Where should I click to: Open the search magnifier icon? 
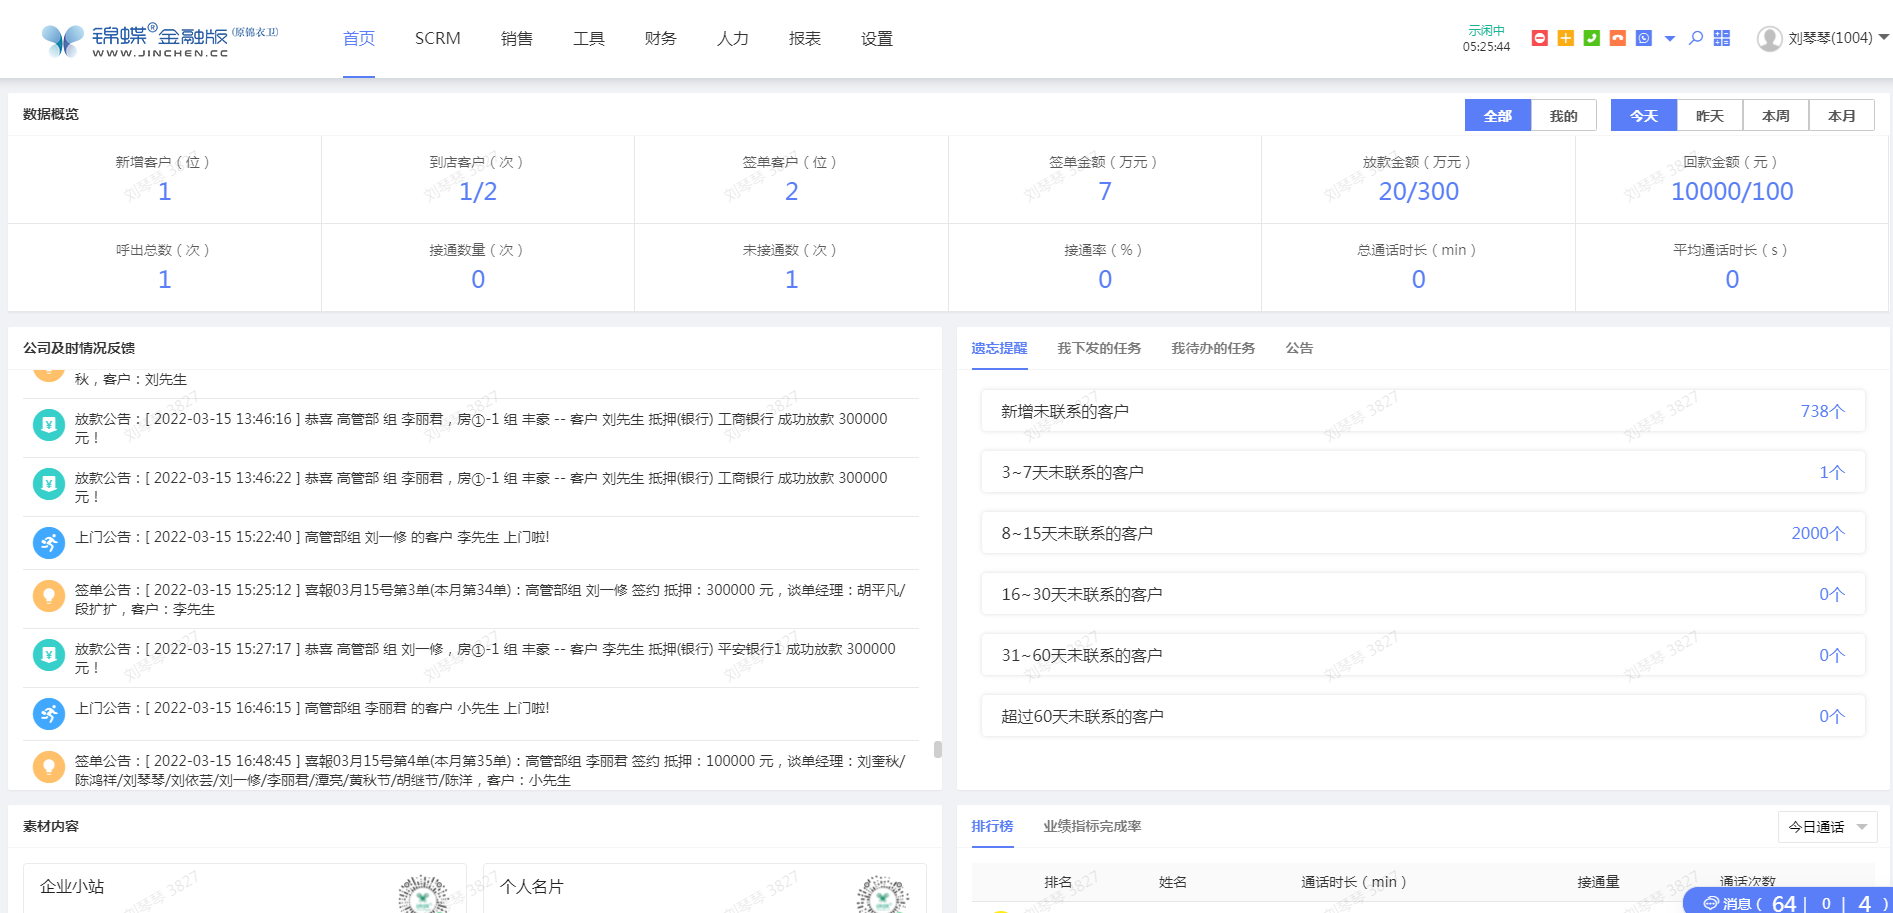click(x=1696, y=38)
